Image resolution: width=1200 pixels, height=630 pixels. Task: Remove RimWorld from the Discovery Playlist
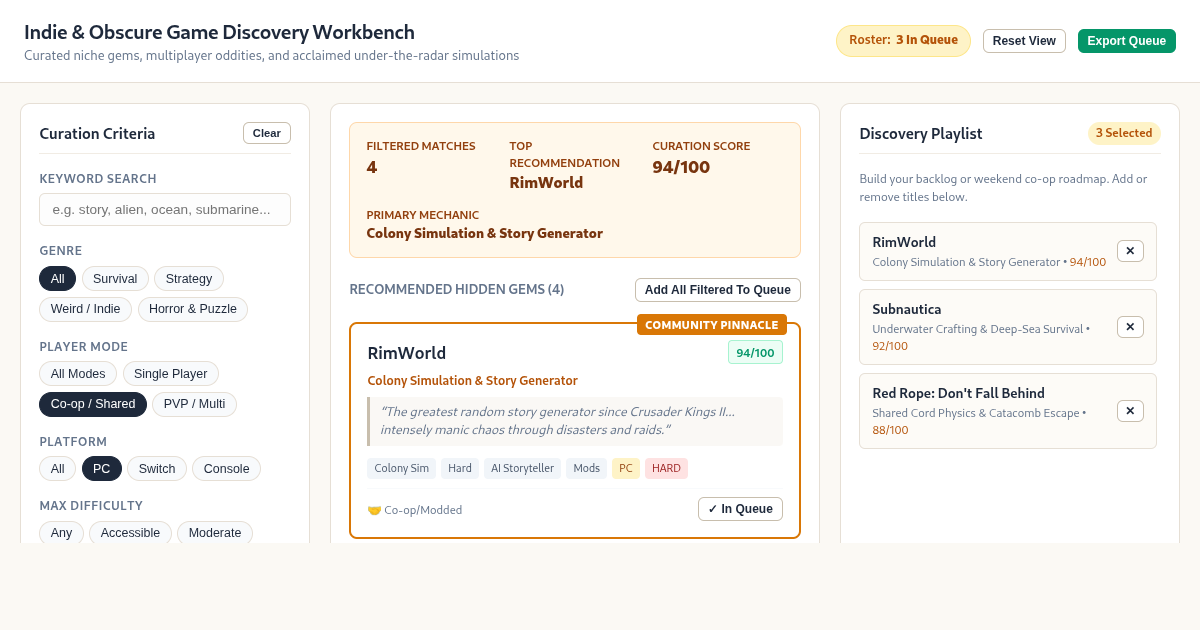[1130, 251]
